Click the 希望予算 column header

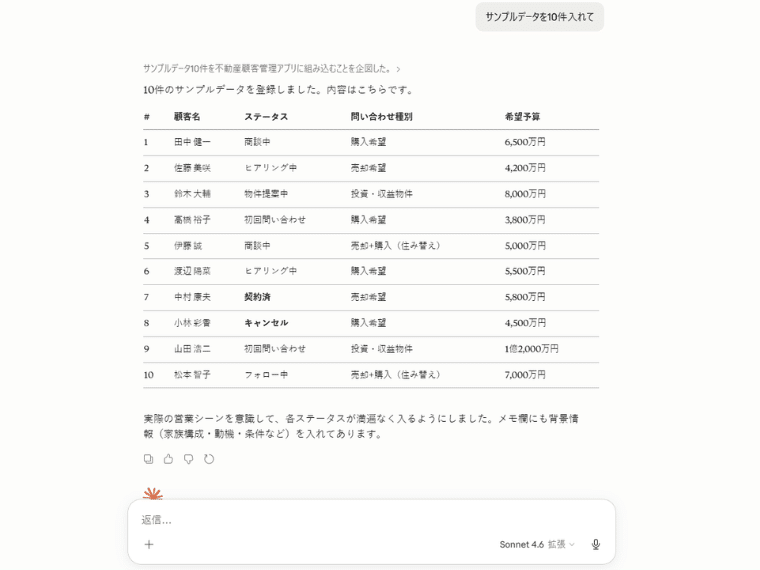(522, 117)
